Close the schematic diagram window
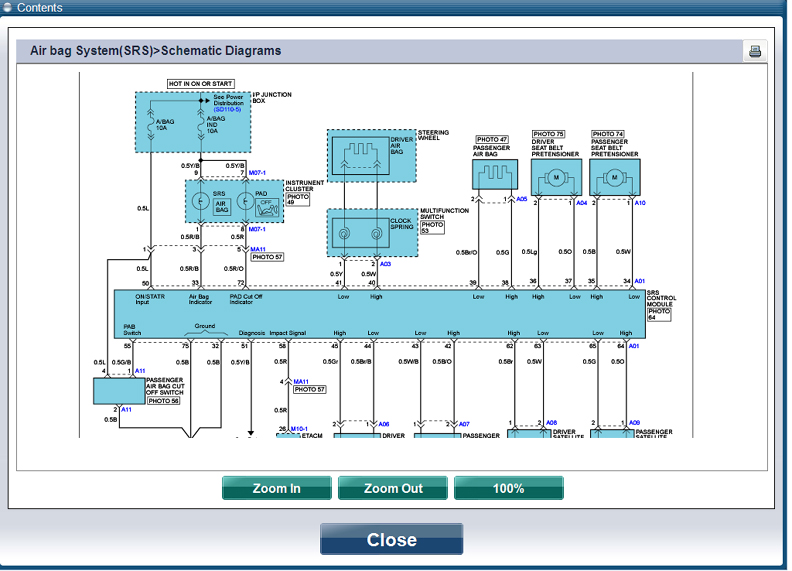 pos(391,539)
